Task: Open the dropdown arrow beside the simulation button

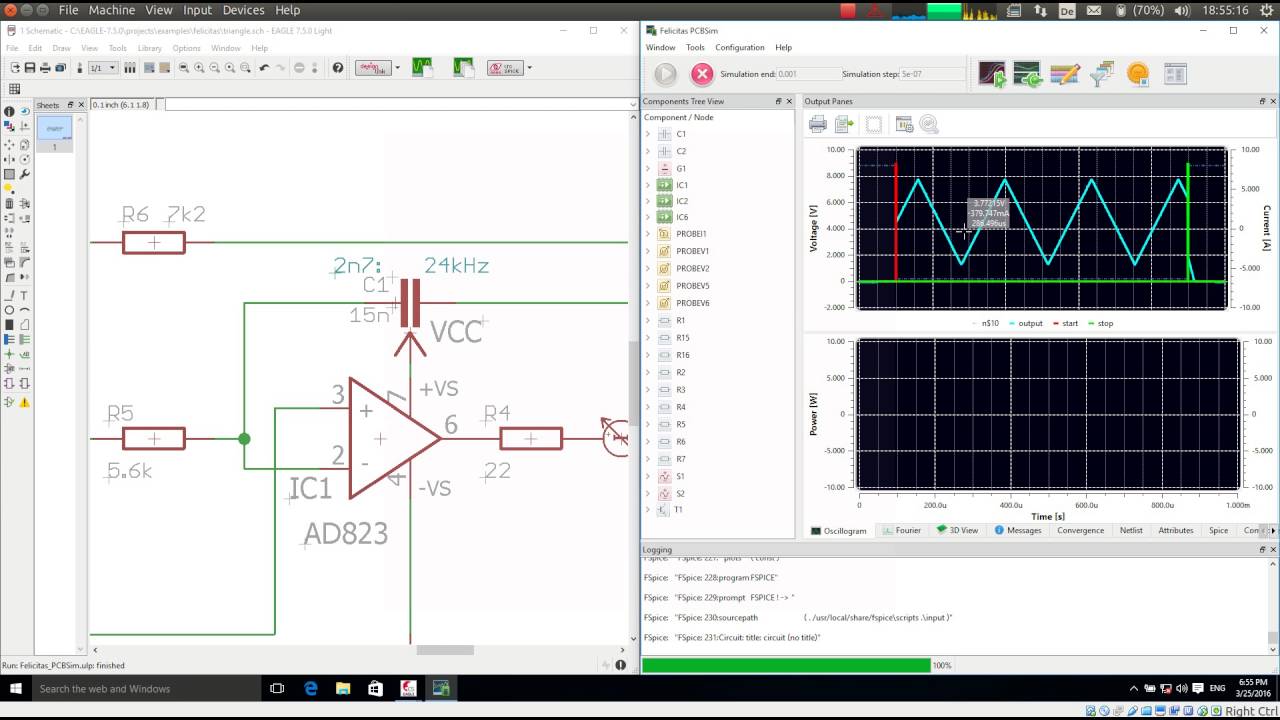Action: 530,68
